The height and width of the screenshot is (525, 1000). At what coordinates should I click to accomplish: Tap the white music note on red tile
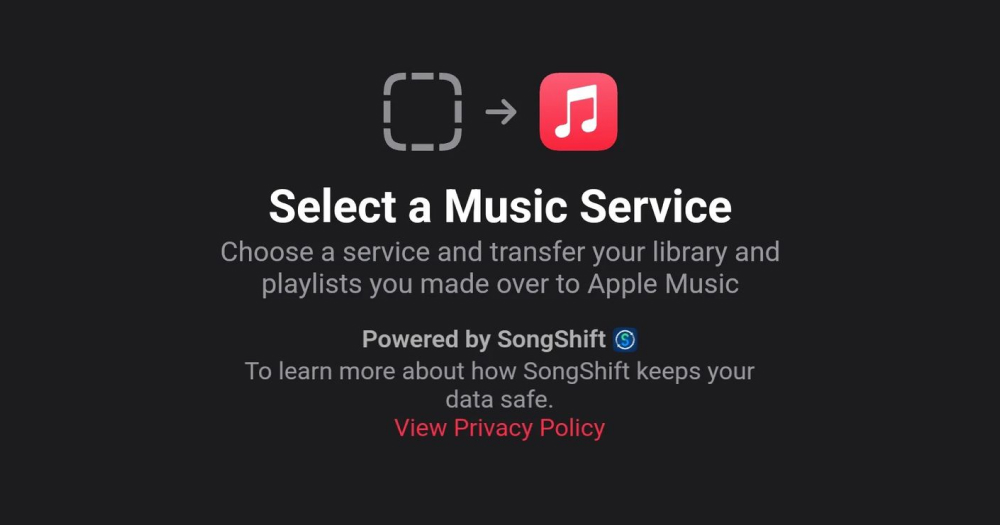578,112
